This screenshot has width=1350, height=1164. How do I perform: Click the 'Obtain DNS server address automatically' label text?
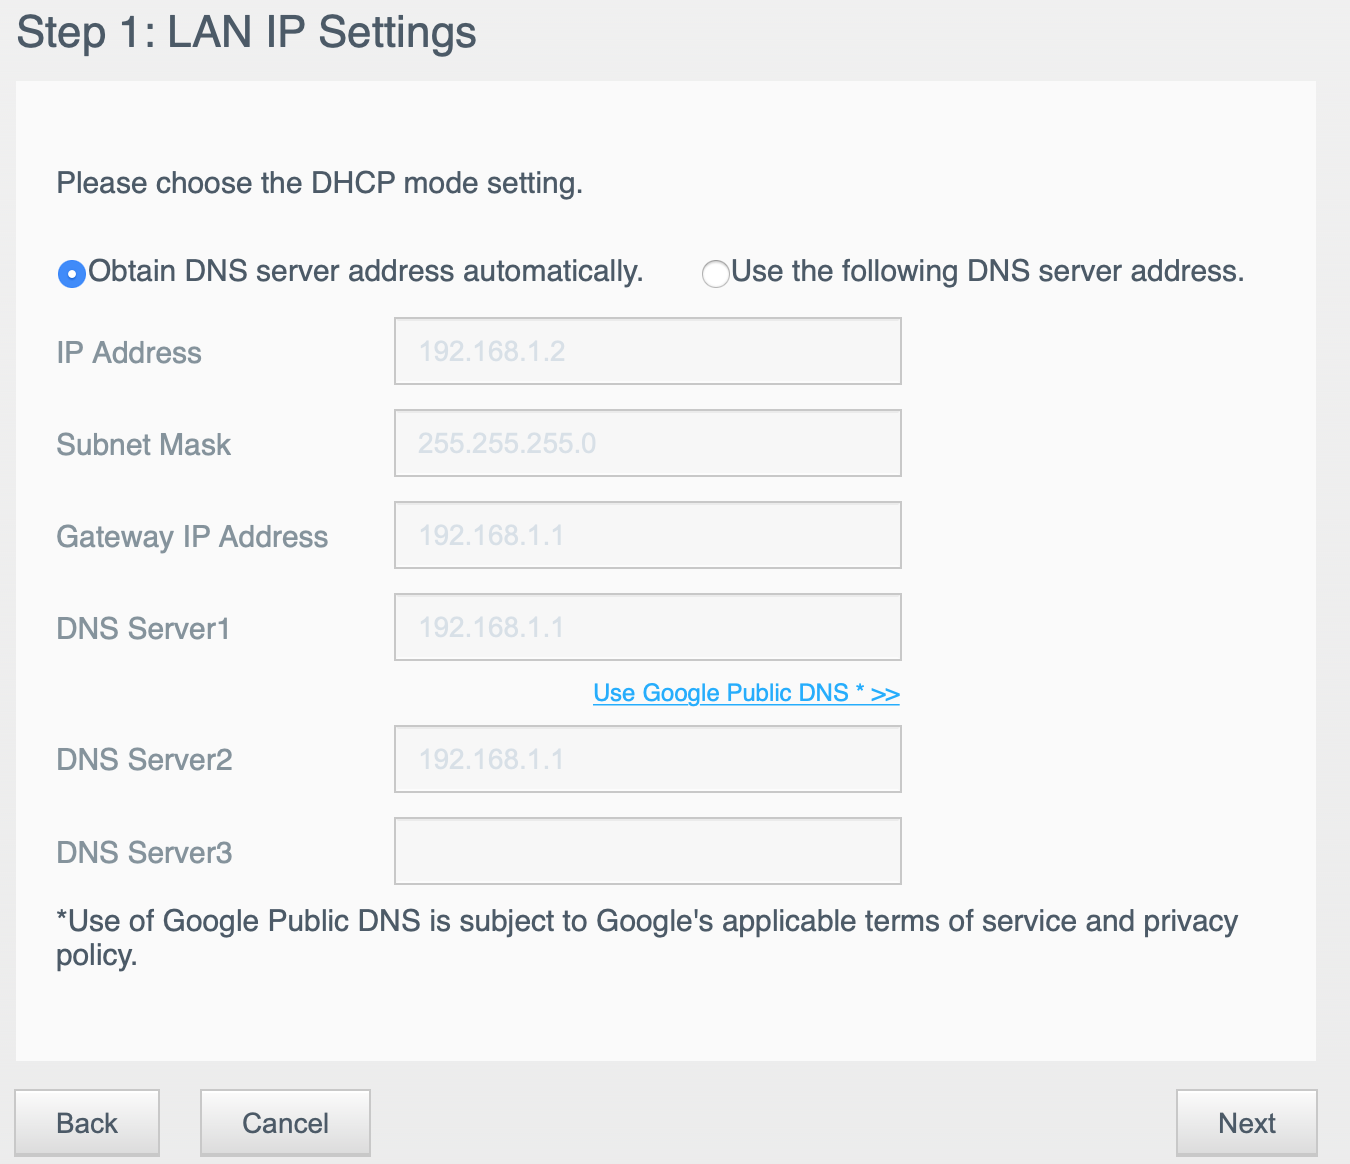point(366,272)
